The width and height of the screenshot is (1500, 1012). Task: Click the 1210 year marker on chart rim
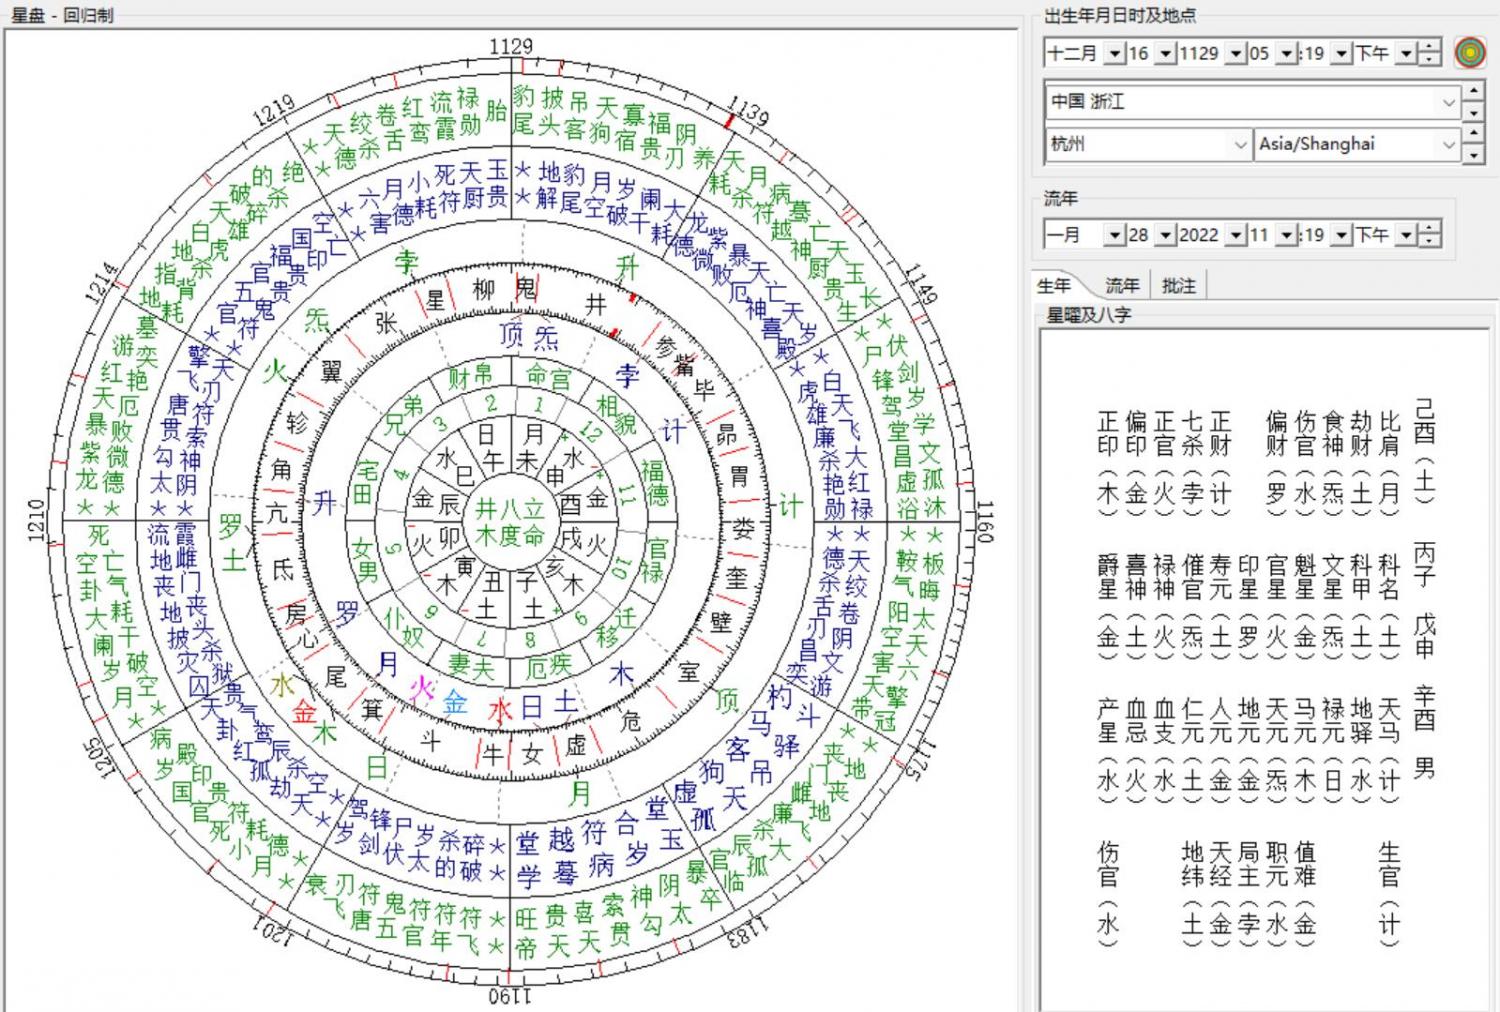[x=37, y=521]
